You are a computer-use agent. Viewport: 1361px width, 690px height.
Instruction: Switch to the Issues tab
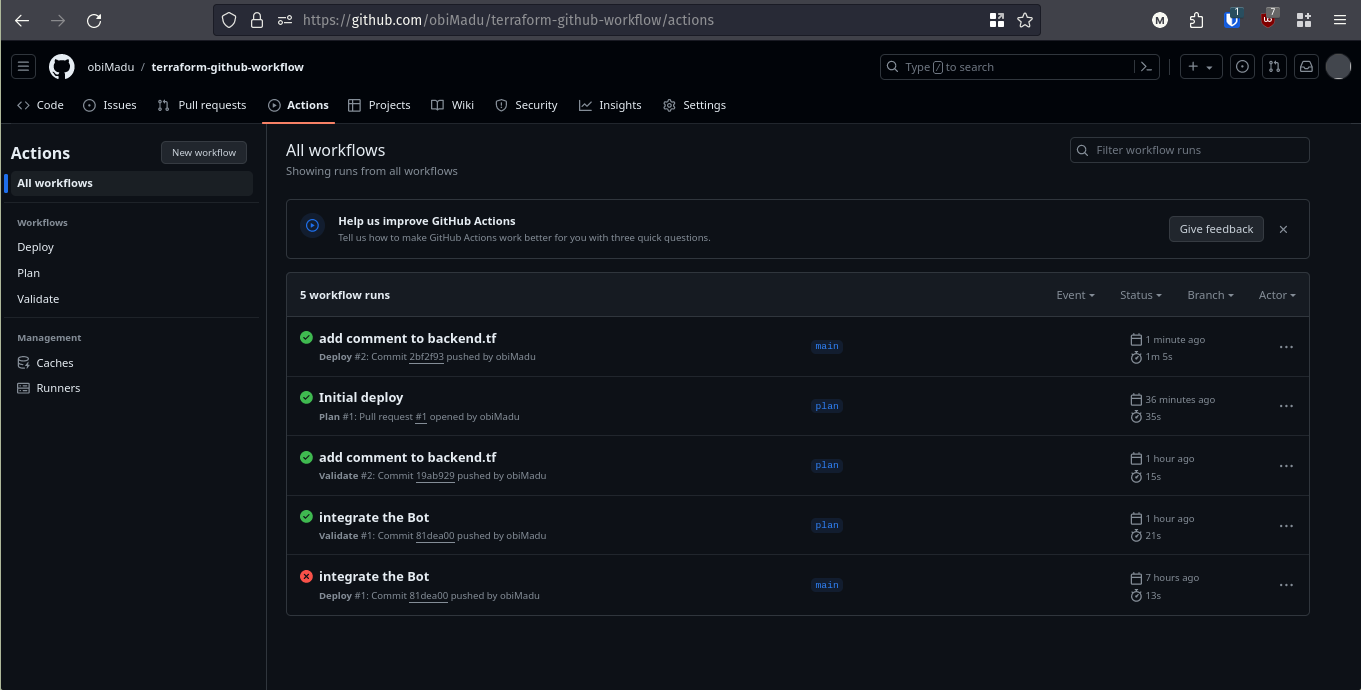pos(110,105)
